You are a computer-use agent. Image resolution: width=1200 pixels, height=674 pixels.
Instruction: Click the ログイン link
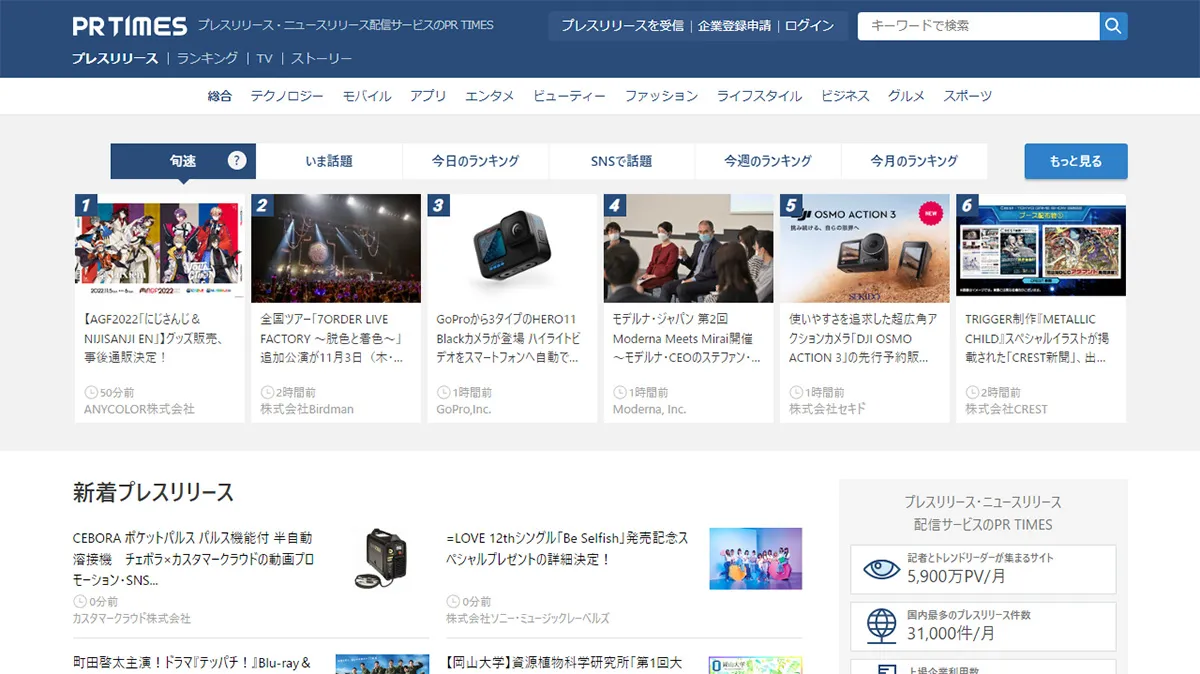809,26
